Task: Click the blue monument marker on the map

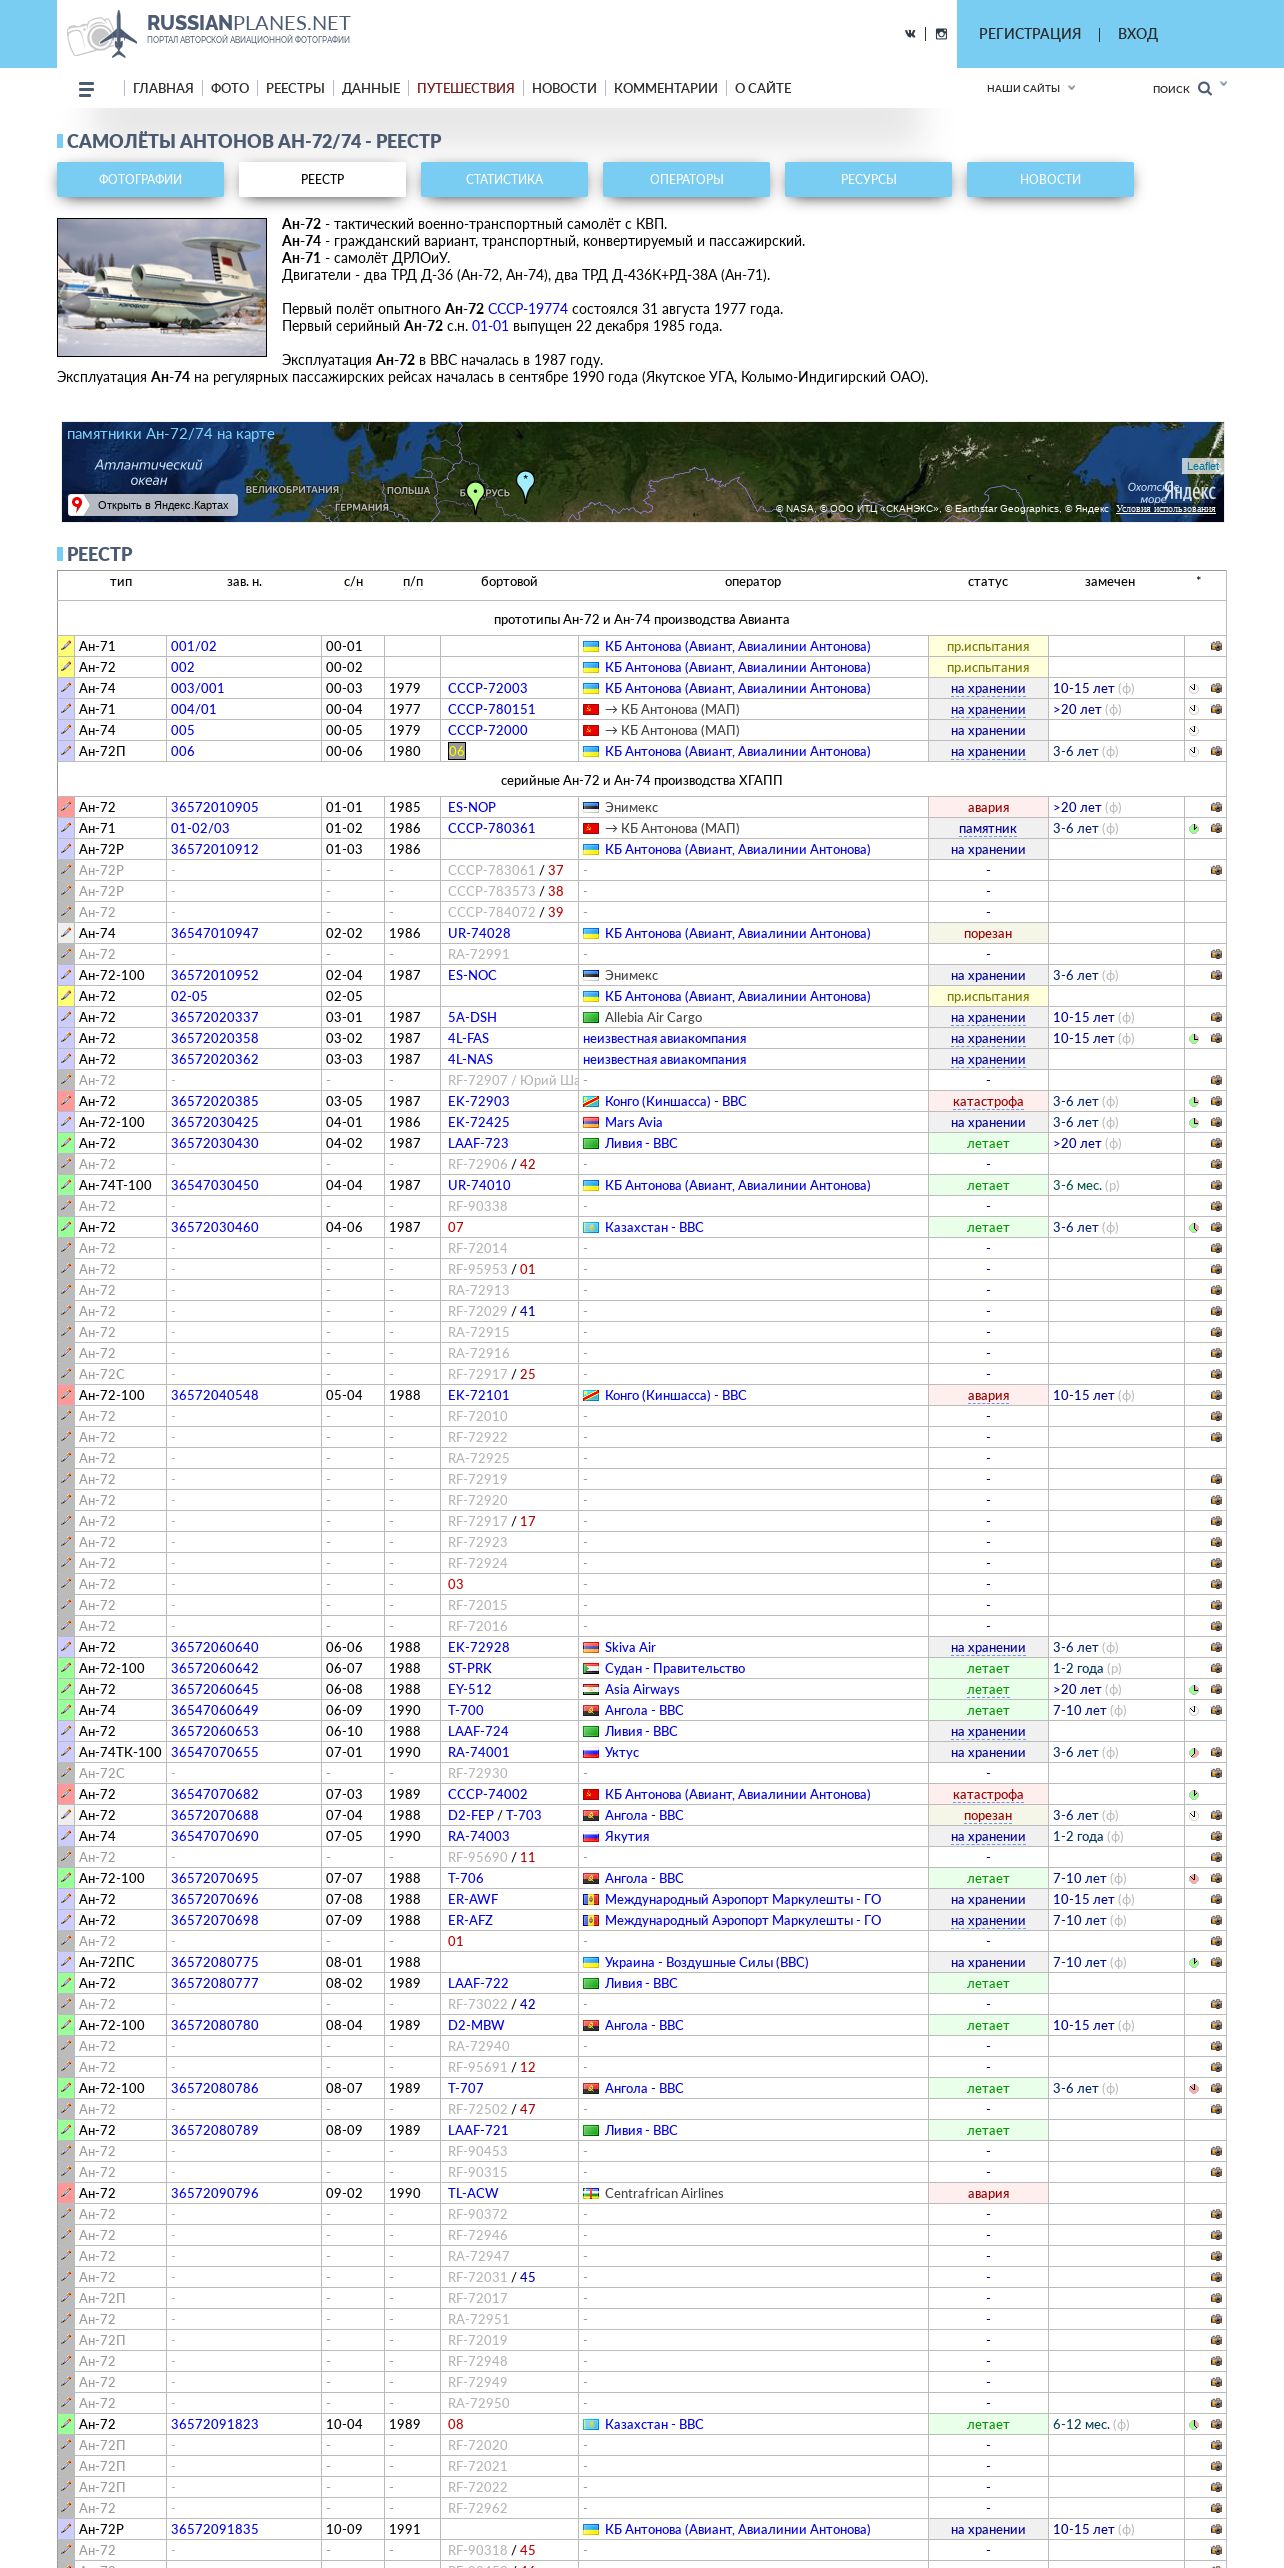Action: click(525, 484)
